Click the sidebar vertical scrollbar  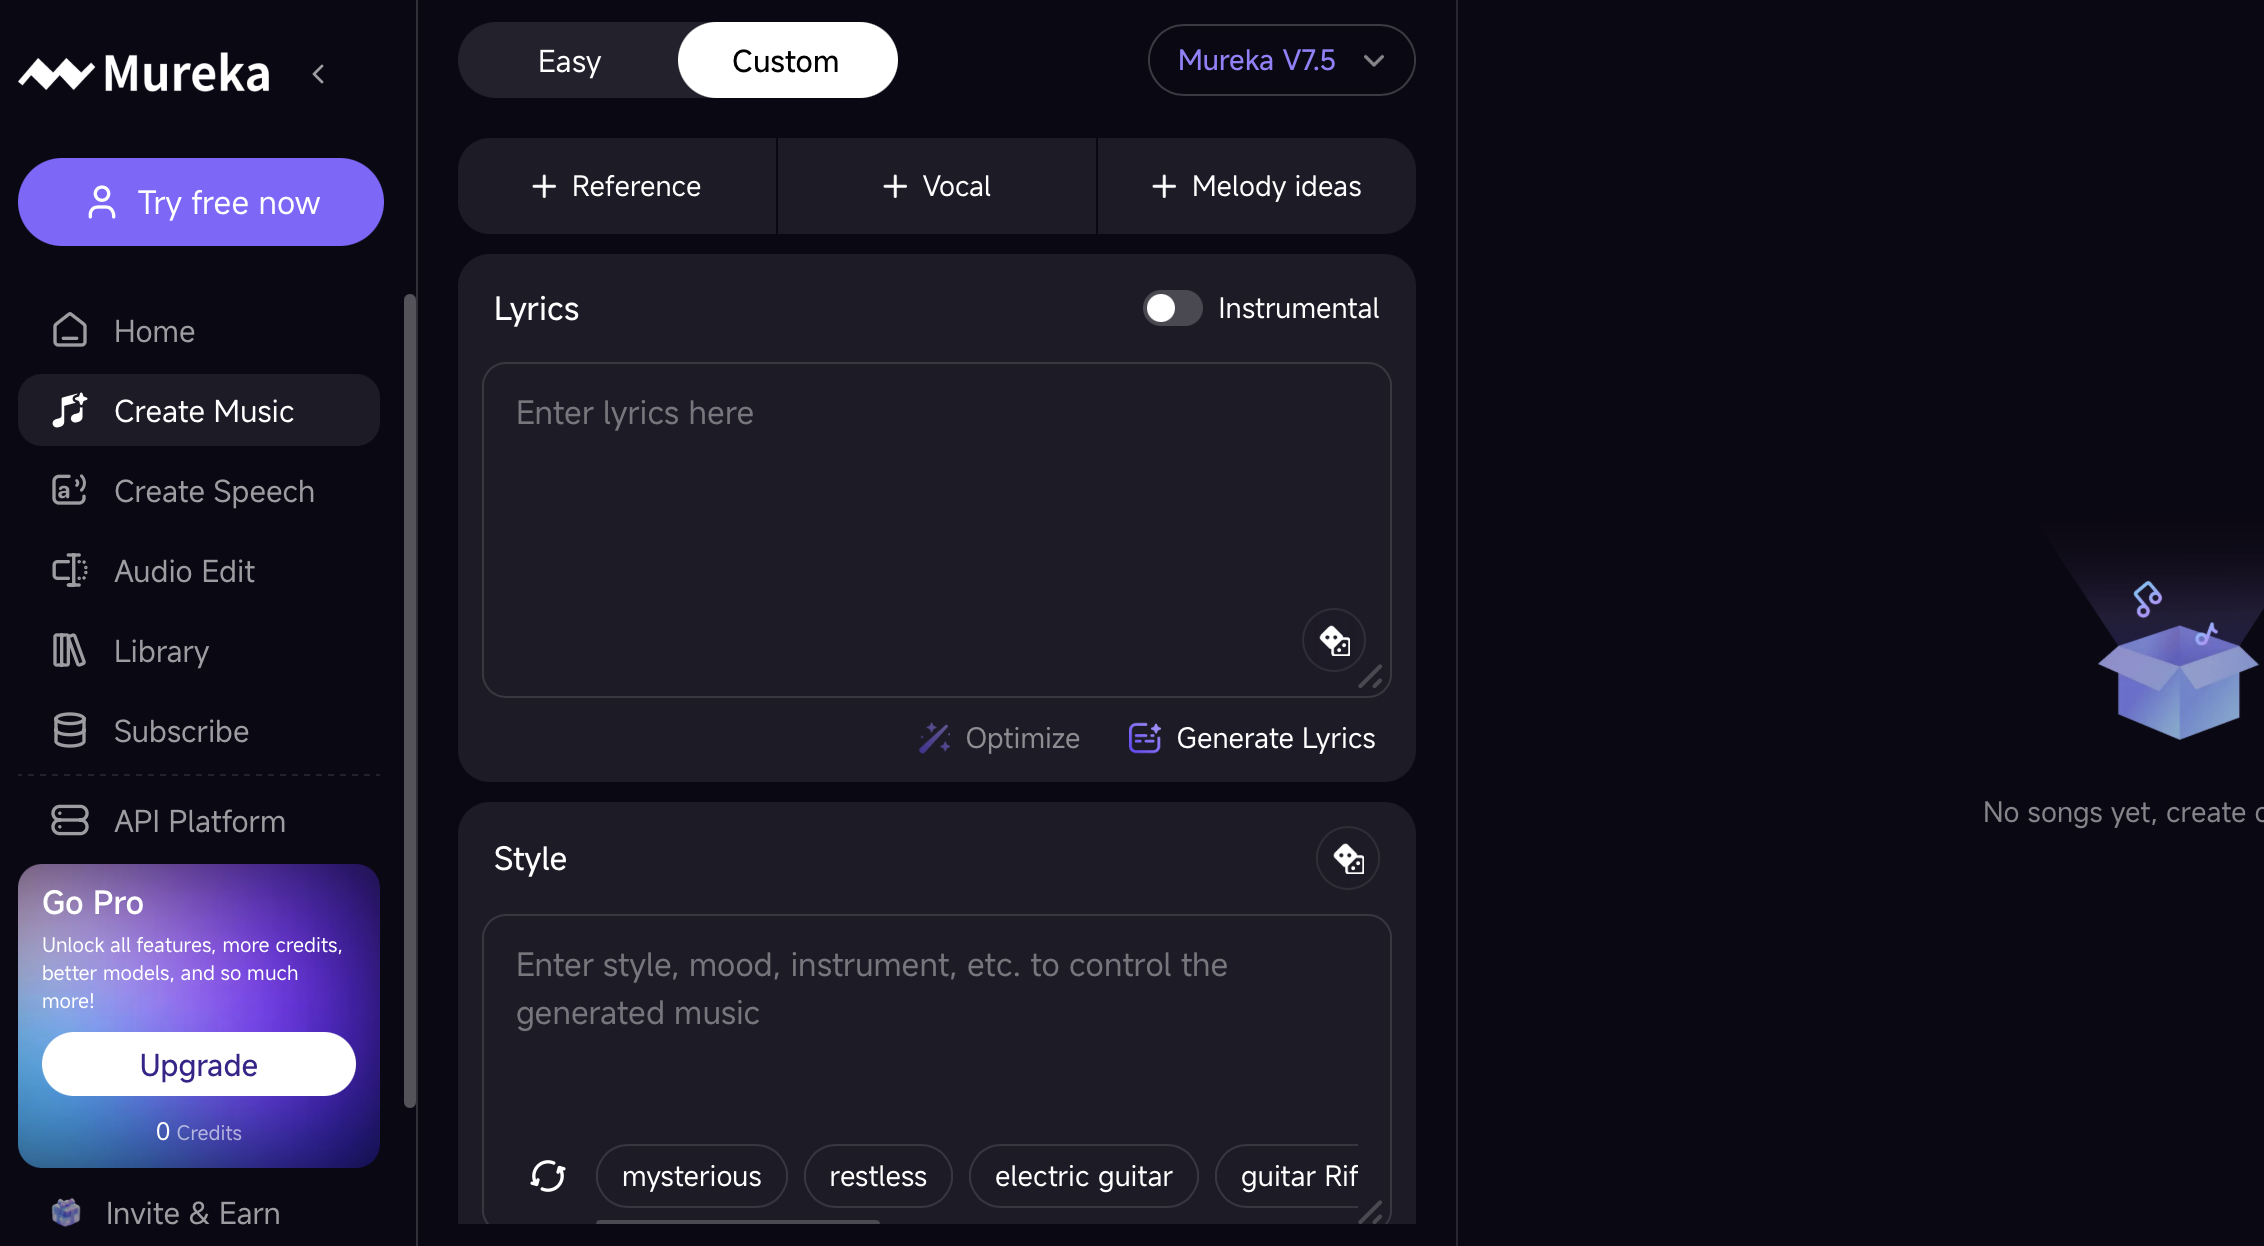click(409, 700)
